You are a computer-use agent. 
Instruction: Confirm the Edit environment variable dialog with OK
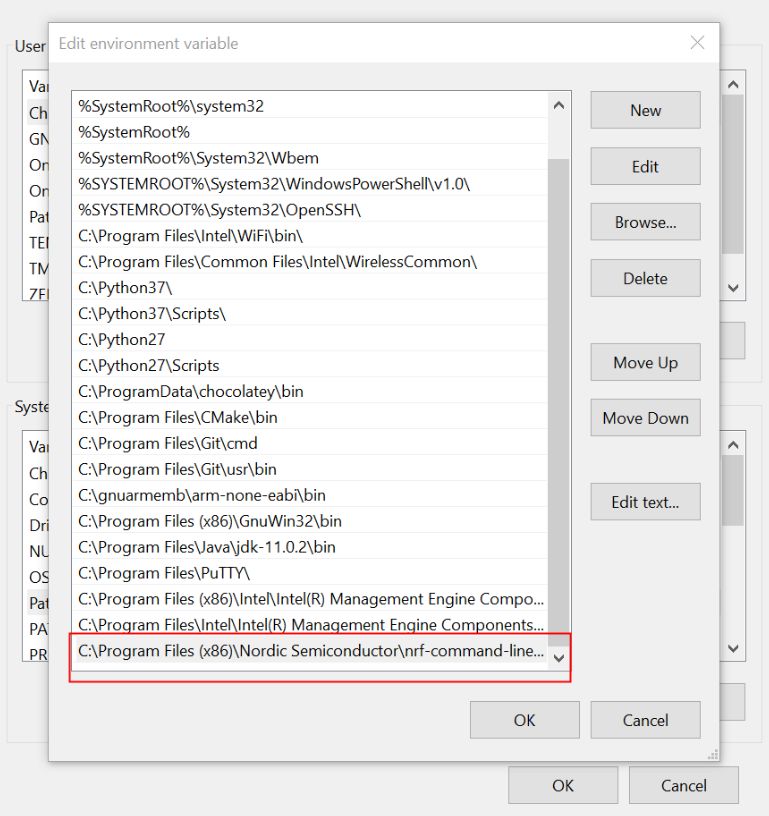pyautogui.click(x=524, y=720)
